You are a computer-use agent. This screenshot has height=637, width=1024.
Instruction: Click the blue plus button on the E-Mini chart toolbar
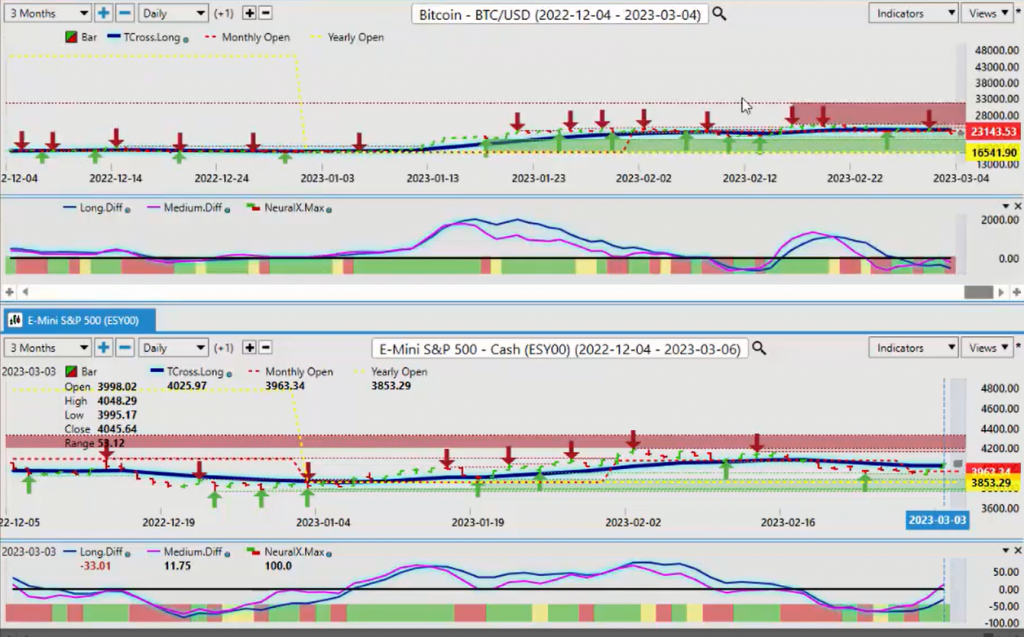tap(103, 348)
